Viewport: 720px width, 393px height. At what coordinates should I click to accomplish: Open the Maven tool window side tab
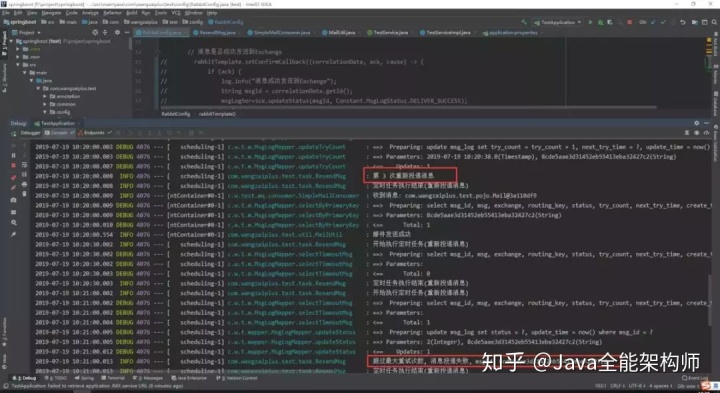click(715, 73)
